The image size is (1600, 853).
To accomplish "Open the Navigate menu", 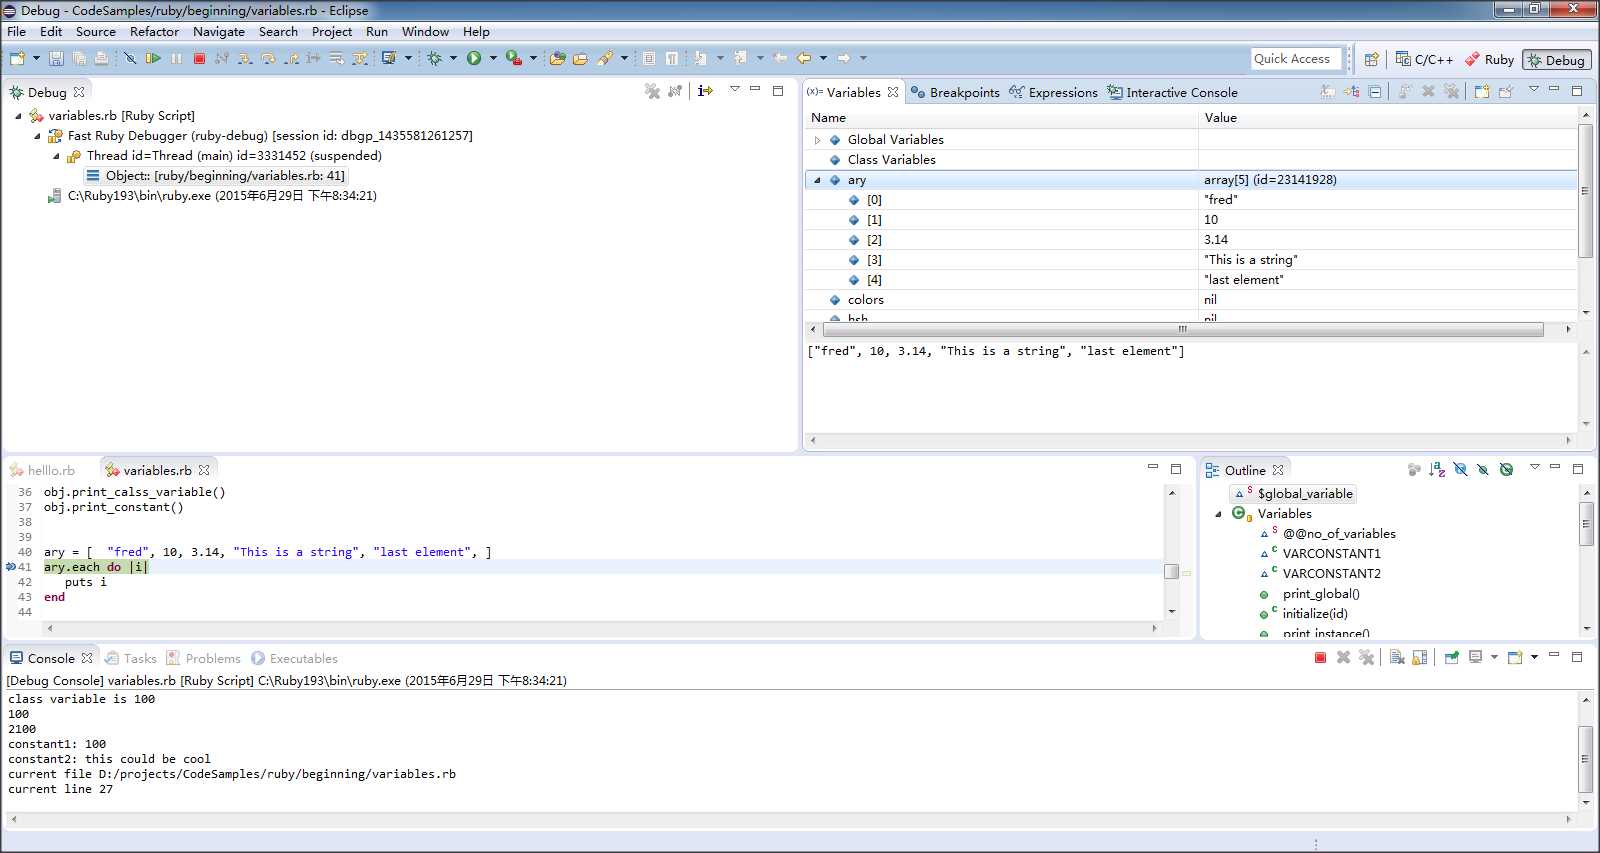I will tap(219, 31).
